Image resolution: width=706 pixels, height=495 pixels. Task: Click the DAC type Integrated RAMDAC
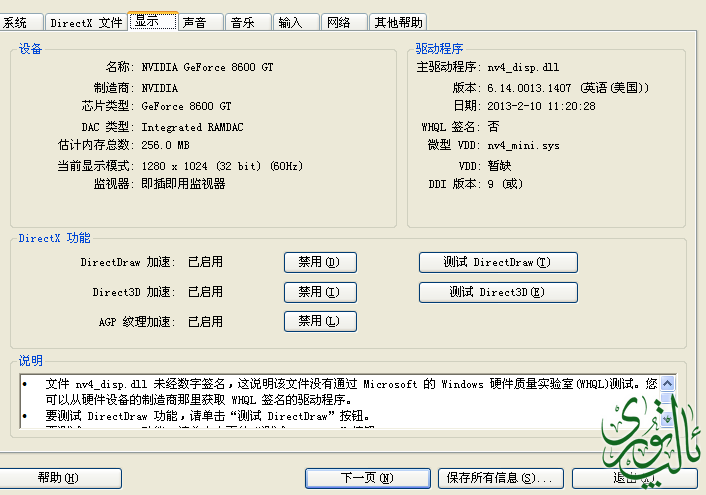click(x=192, y=127)
